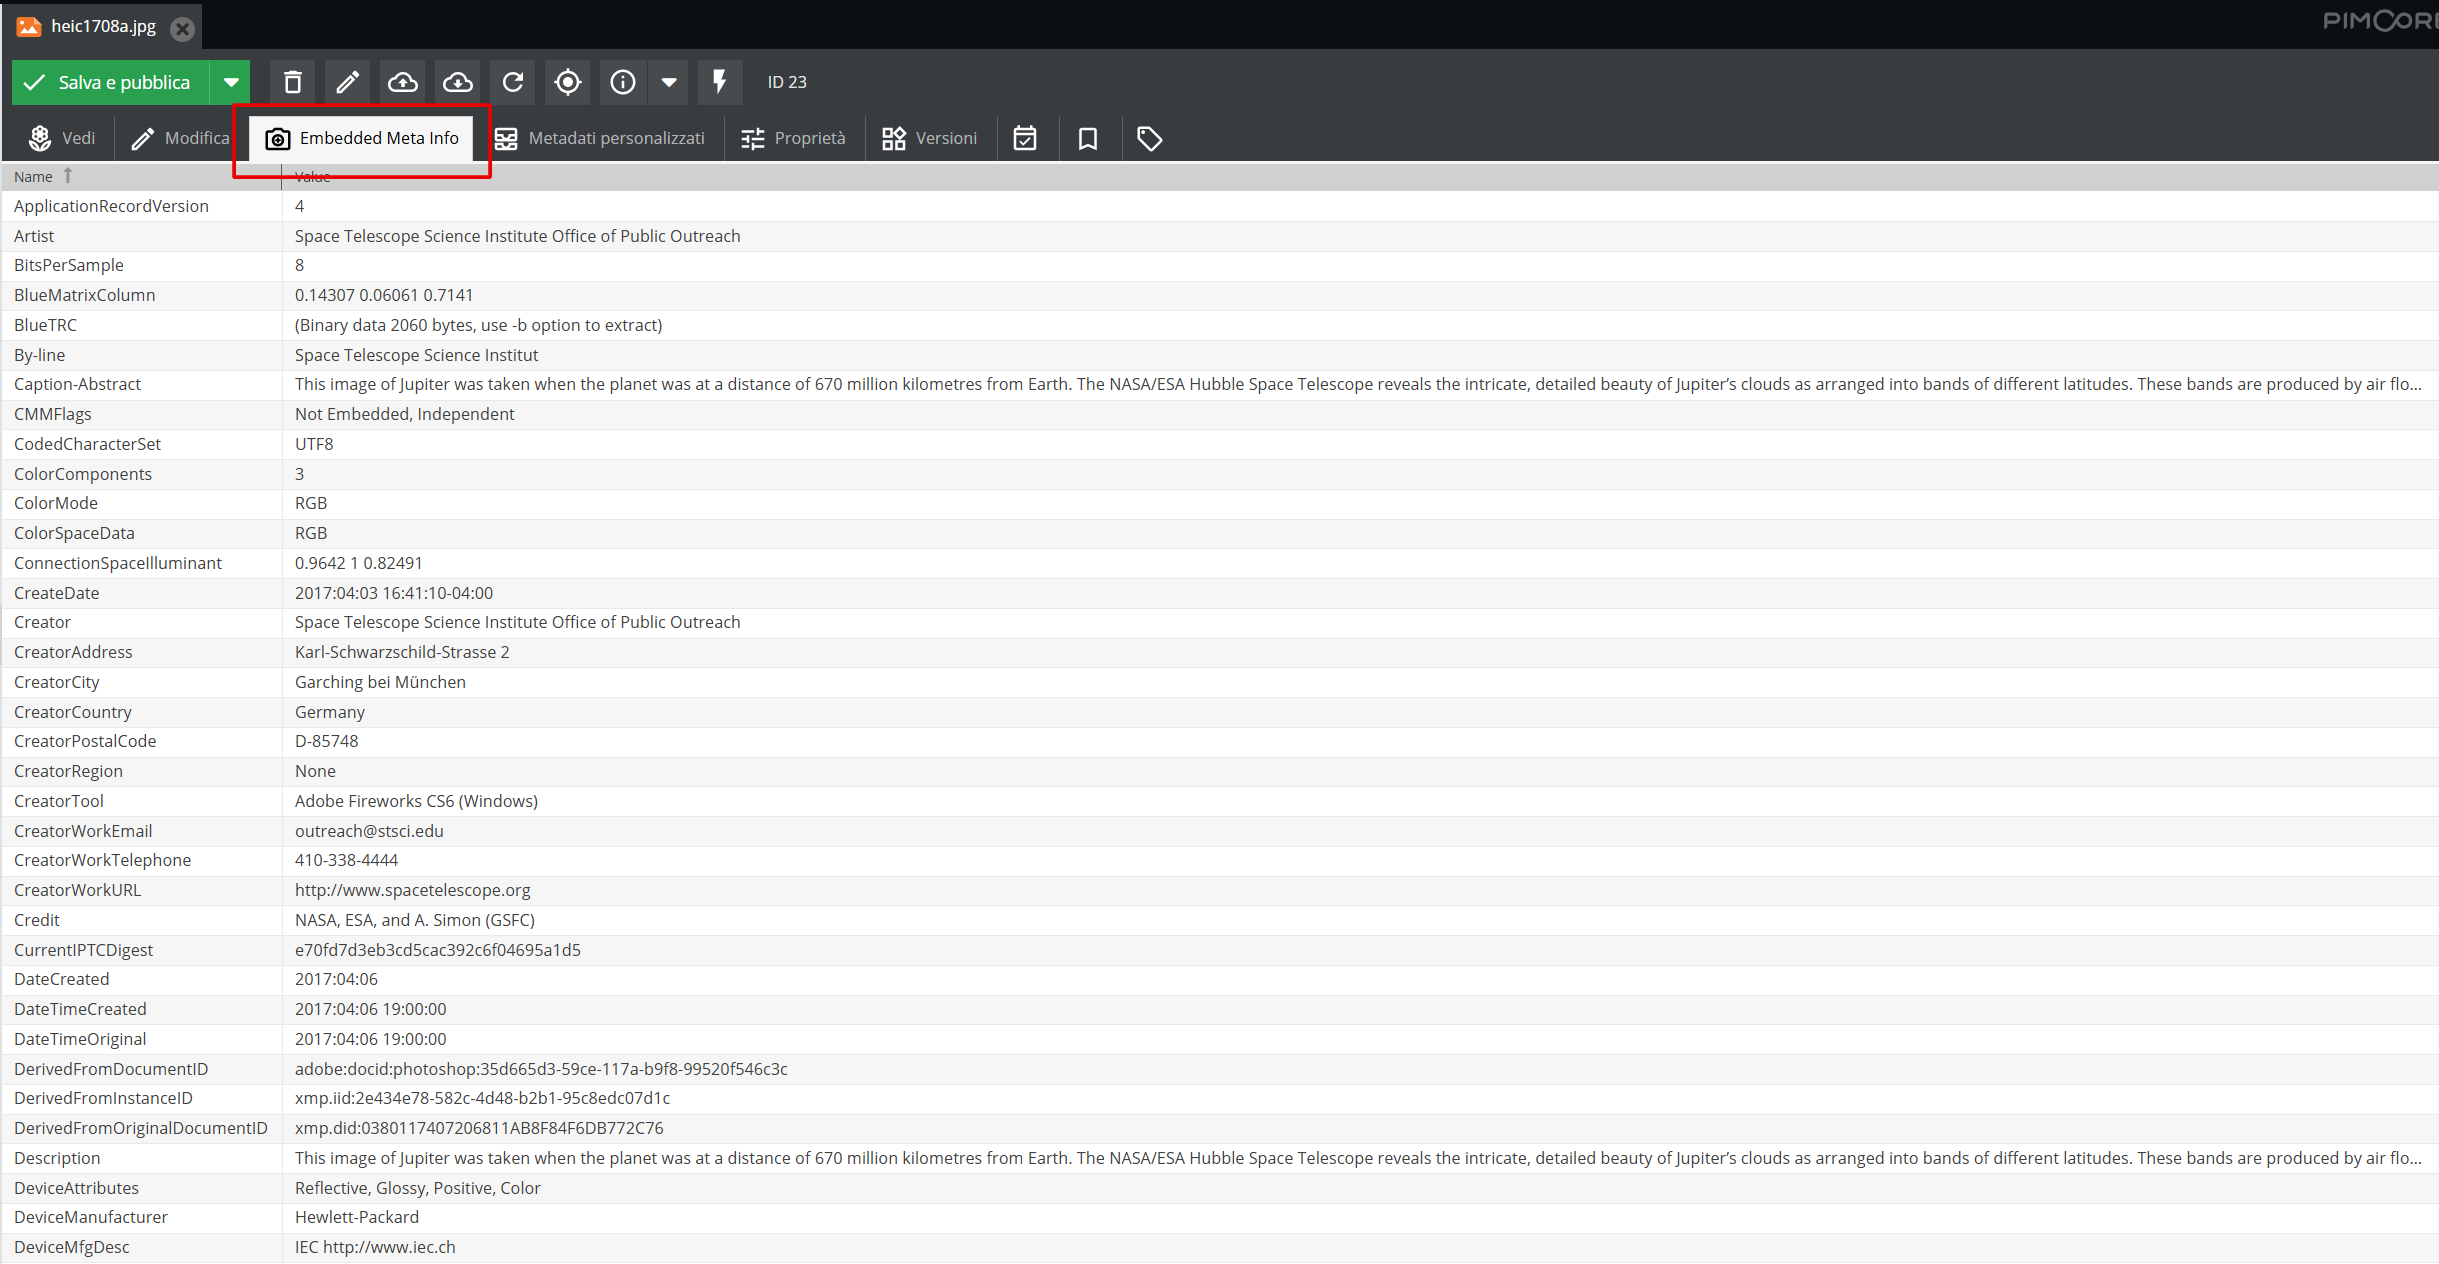Click the info circle icon
Screen dimensions: 2439x1264
point(623,82)
